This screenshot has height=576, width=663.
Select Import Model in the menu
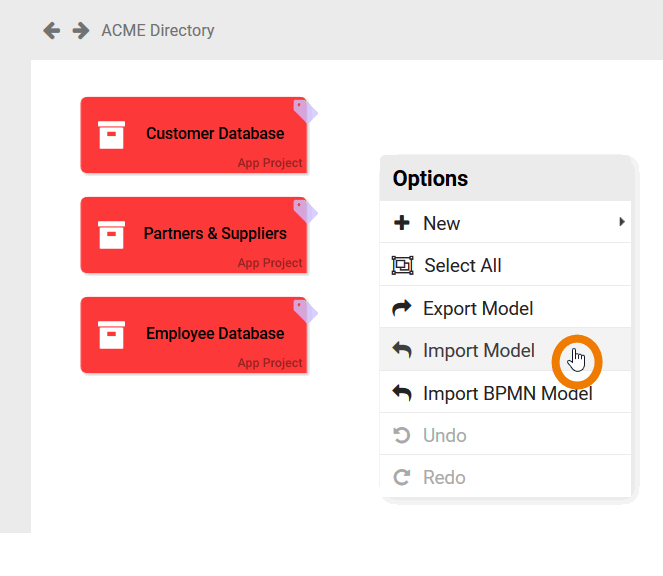(478, 351)
